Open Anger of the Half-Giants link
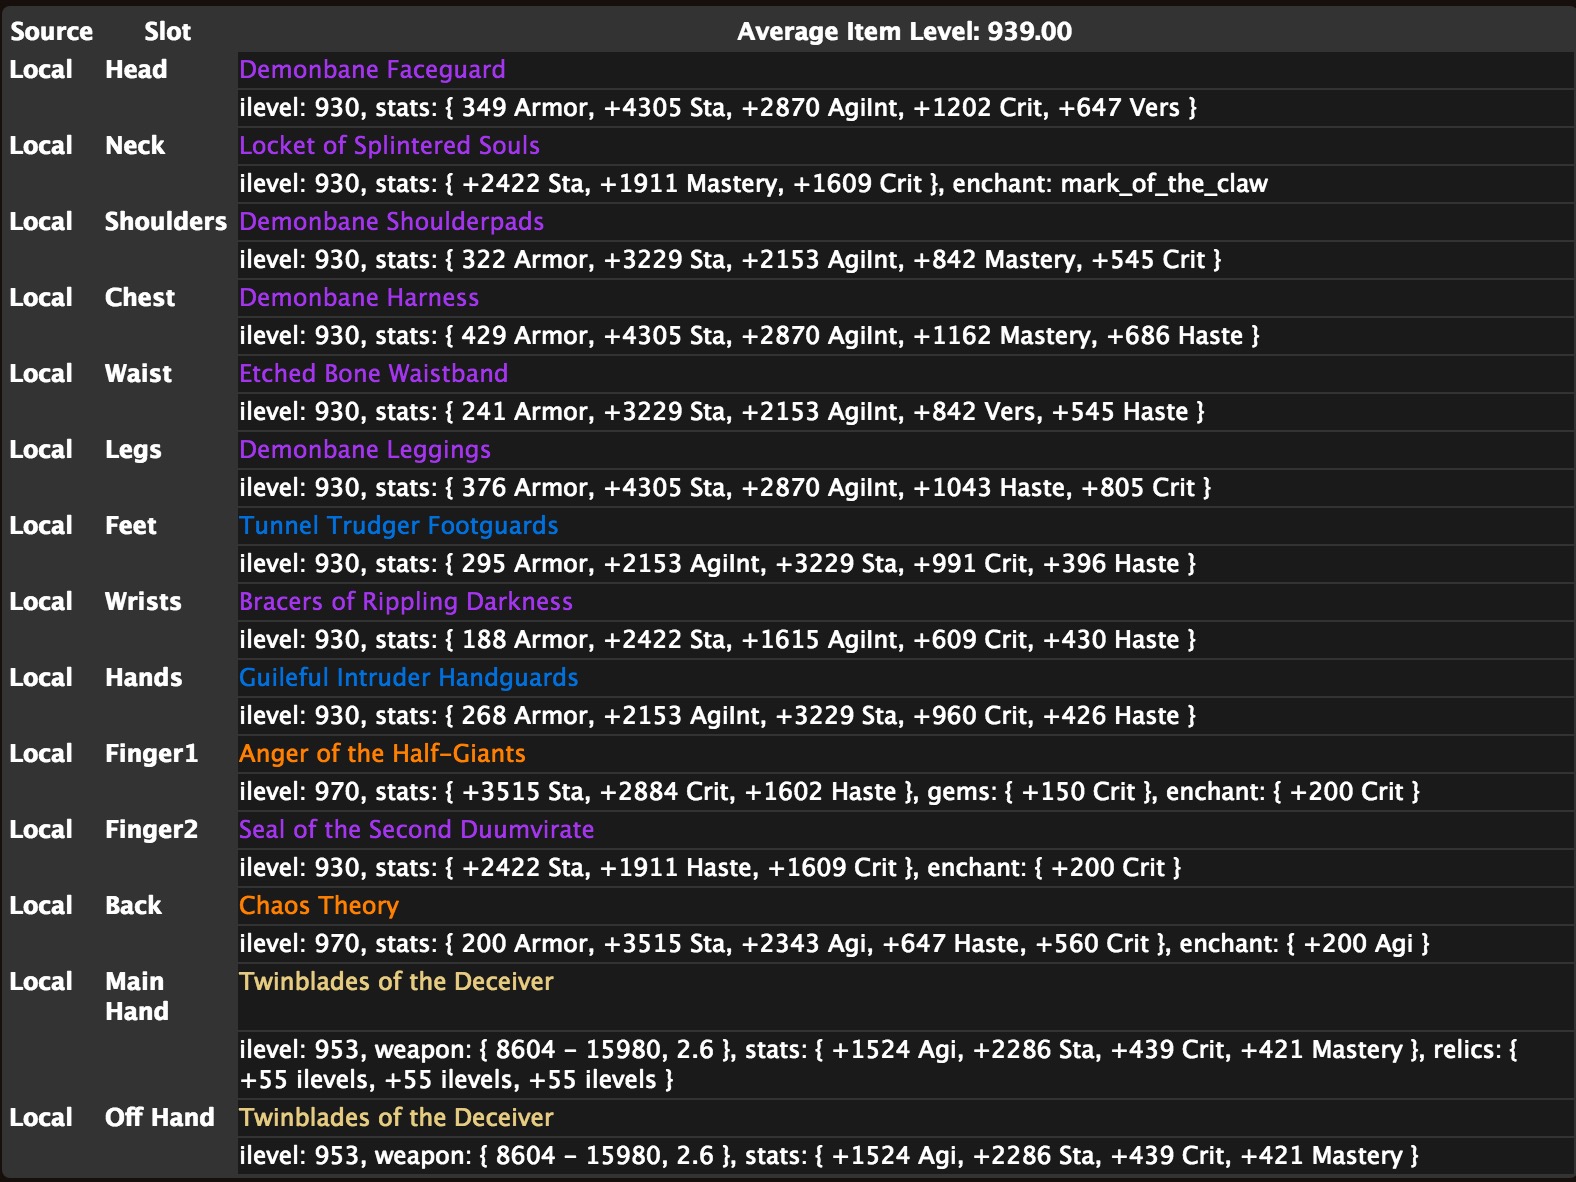This screenshot has height=1182, width=1576. coord(382,754)
